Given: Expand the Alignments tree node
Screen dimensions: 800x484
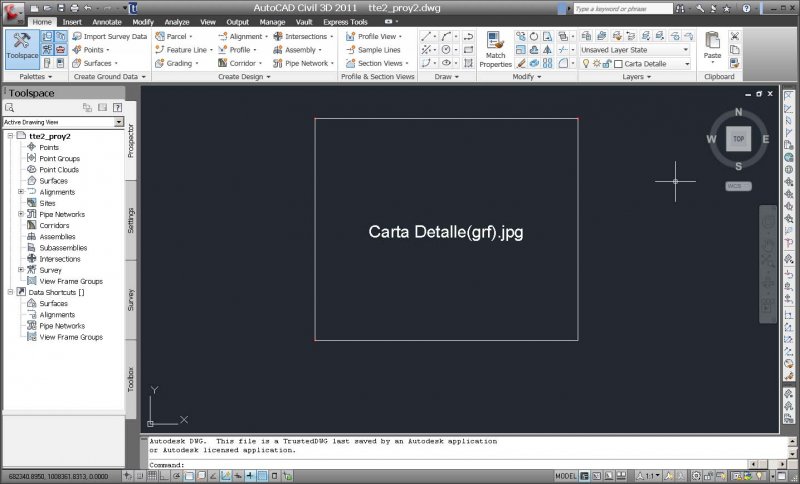Looking at the screenshot, I should click(21, 192).
